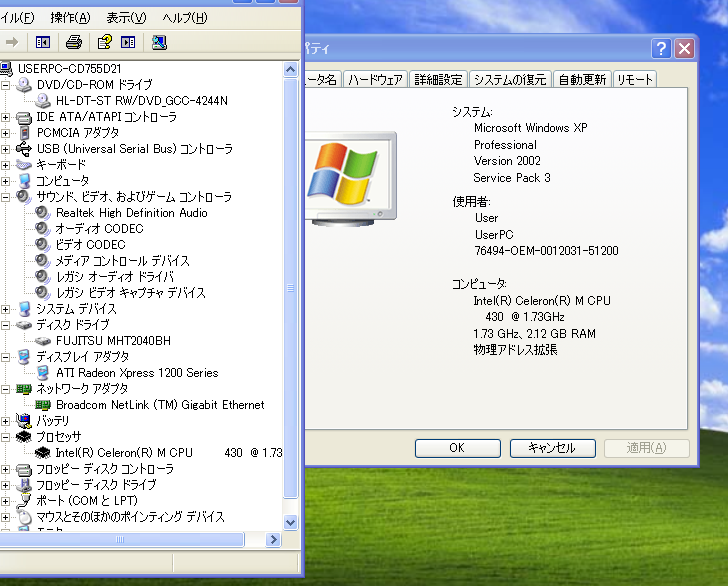Click the scan for hardware changes icon
The image size is (728, 586).
pyautogui.click(x=159, y=42)
